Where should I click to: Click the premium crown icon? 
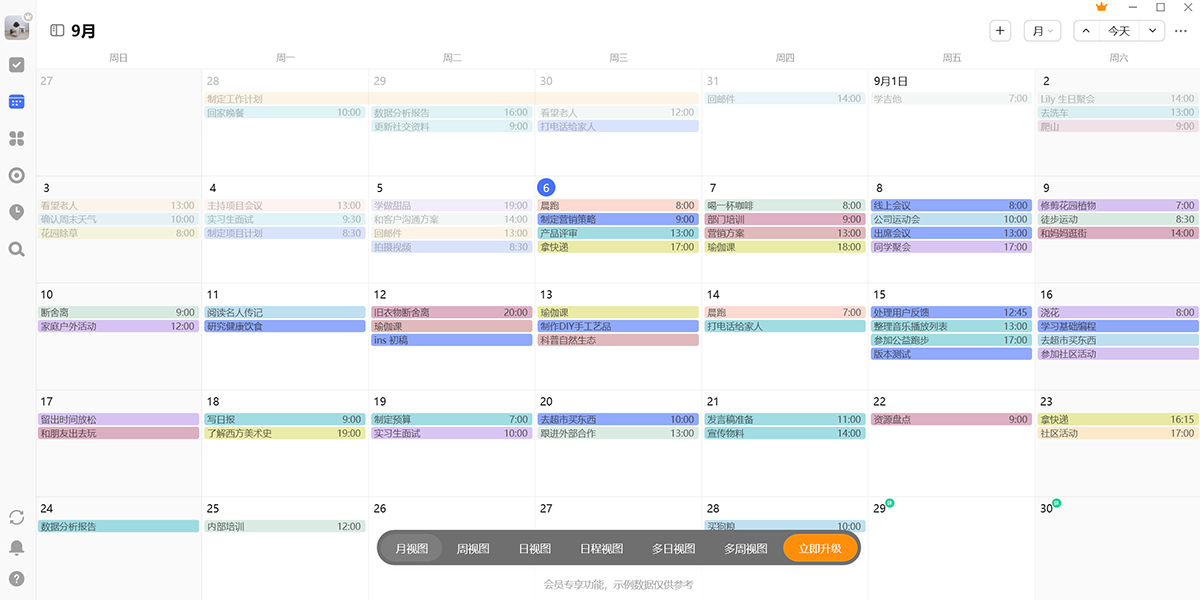pyautogui.click(x=1102, y=7)
